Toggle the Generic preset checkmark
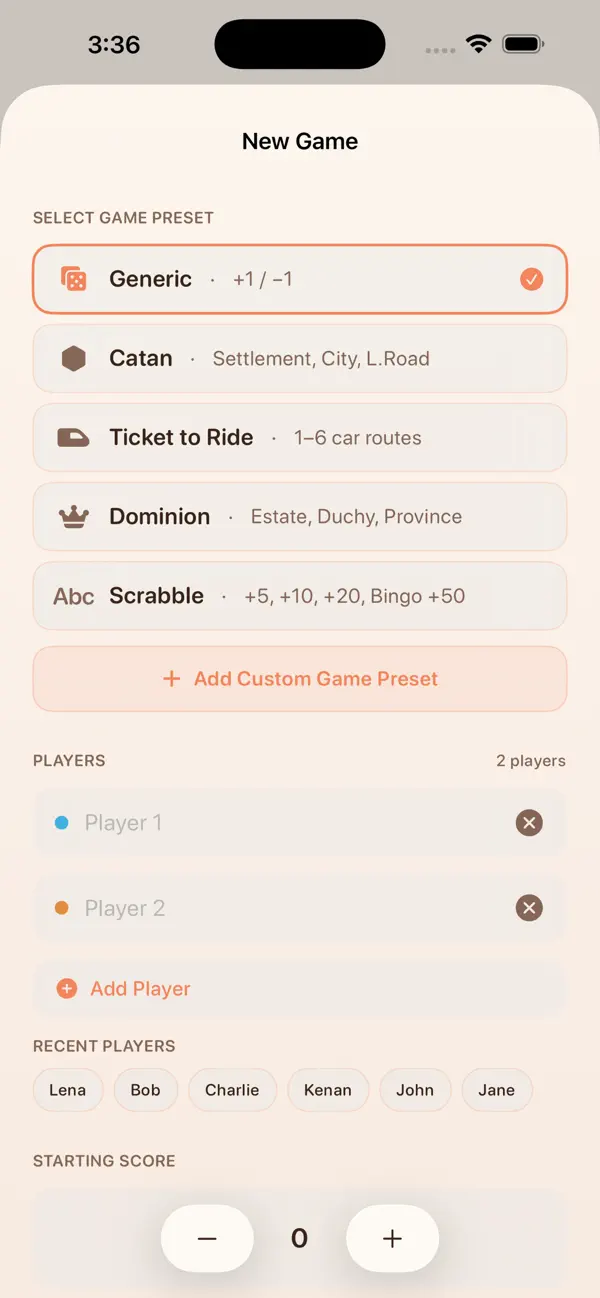 point(532,279)
